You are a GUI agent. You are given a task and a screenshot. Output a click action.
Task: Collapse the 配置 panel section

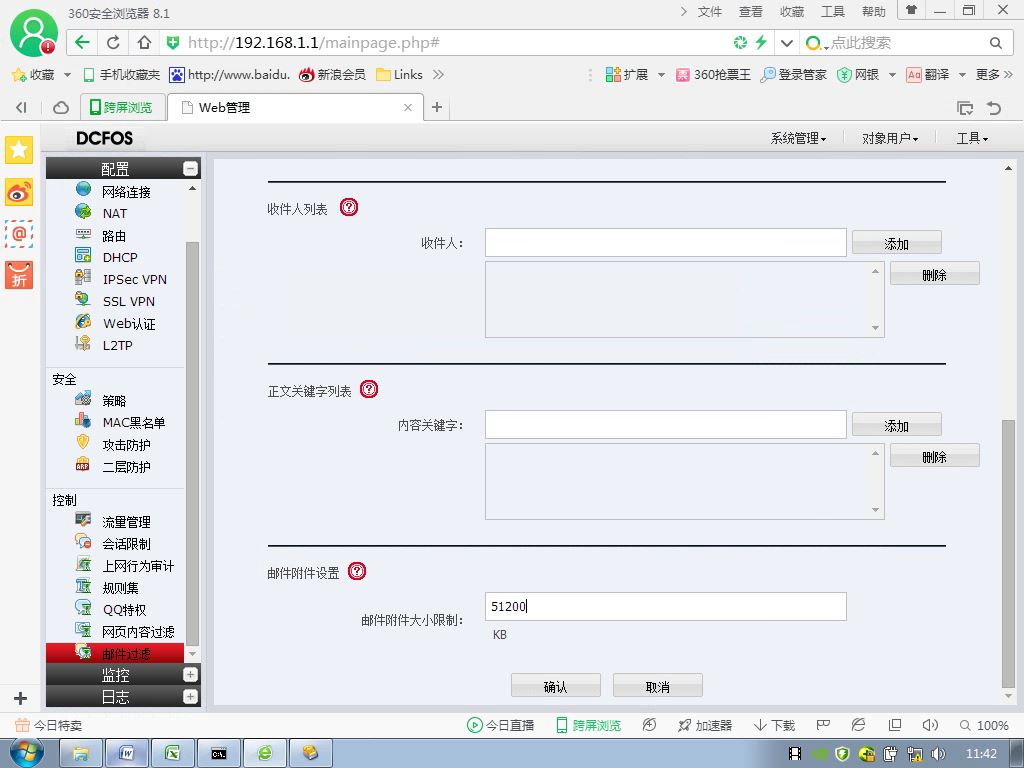tap(190, 169)
